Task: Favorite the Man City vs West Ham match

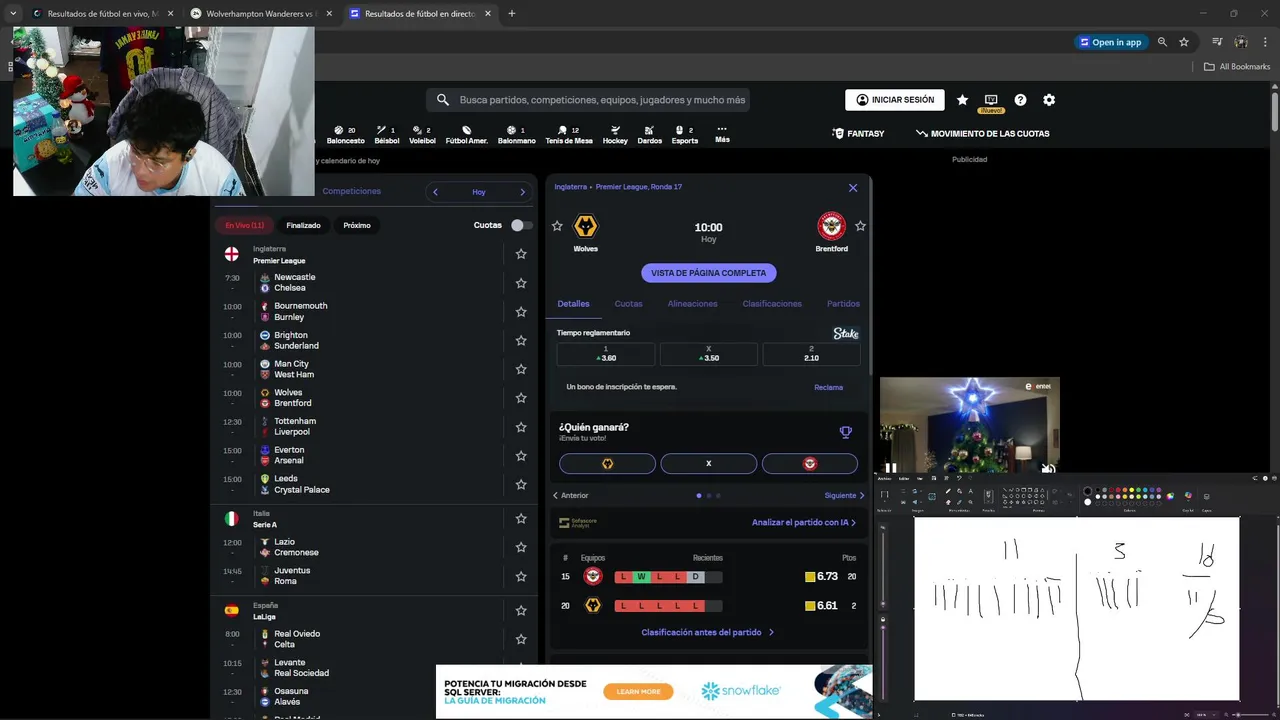Action: (521, 369)
